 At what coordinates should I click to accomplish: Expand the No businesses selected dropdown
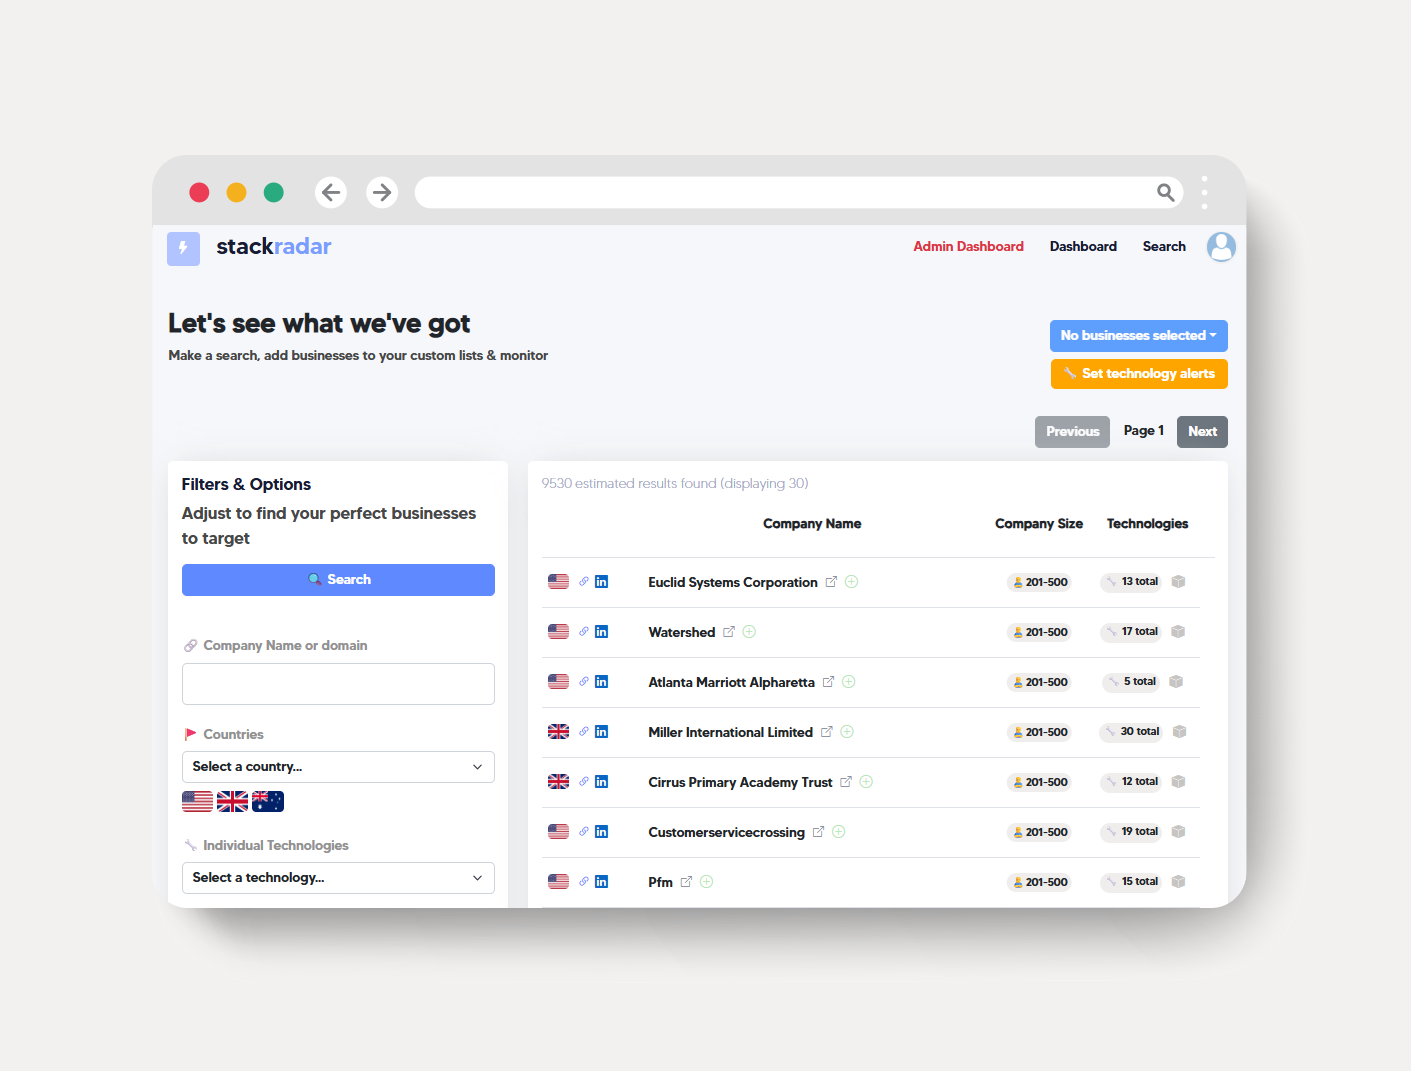pos(1139,336)
